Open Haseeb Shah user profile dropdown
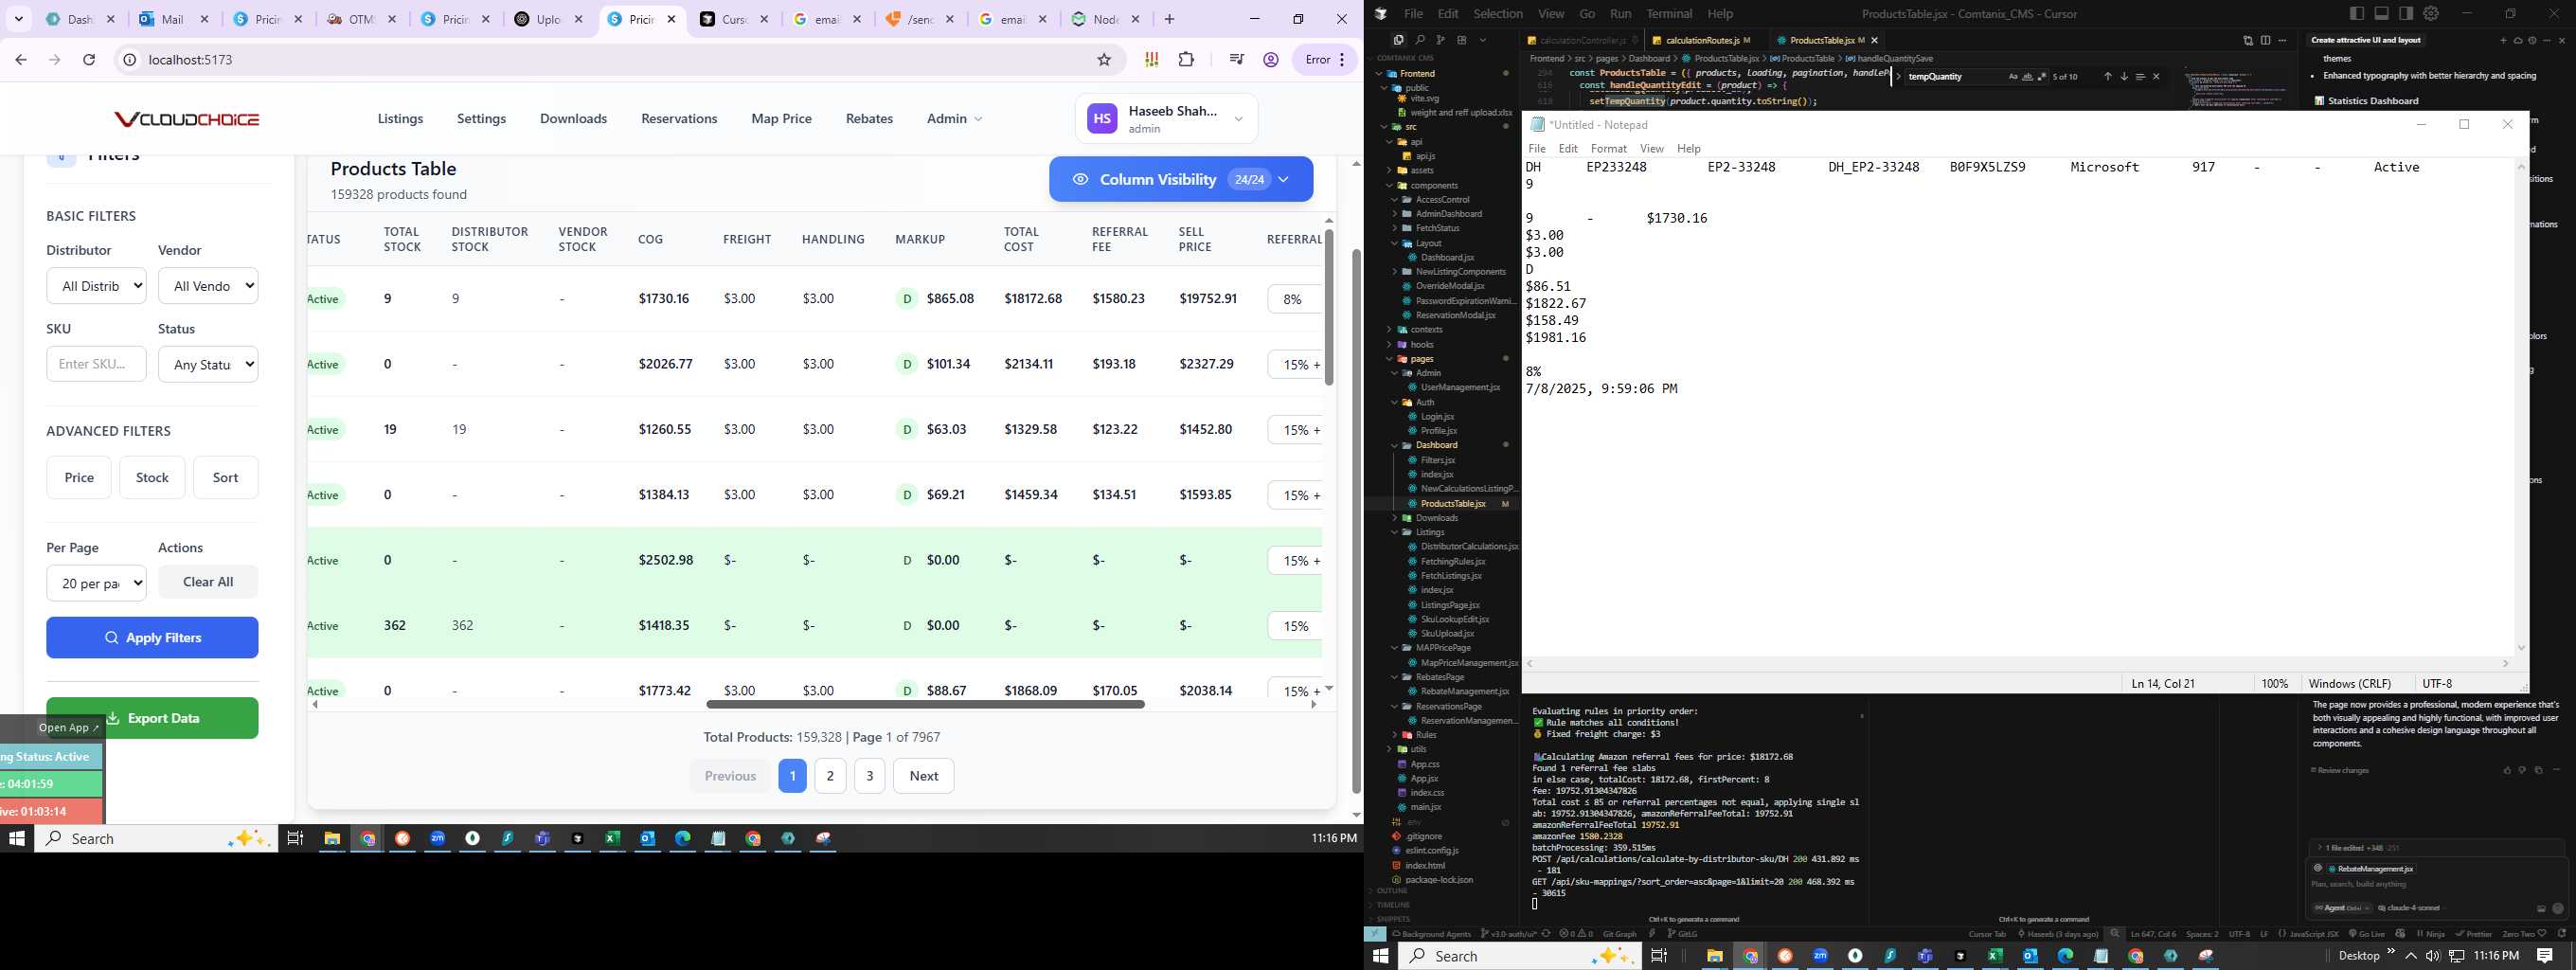2576x970 pixels. click(1166, 119)
